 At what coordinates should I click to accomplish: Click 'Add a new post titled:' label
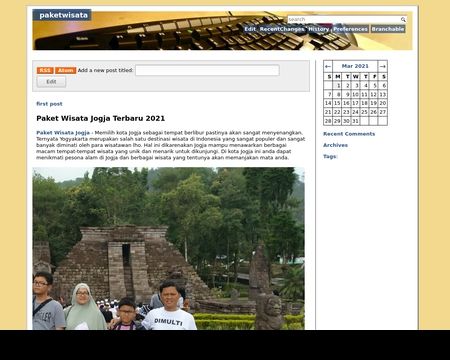pos(105,70)
